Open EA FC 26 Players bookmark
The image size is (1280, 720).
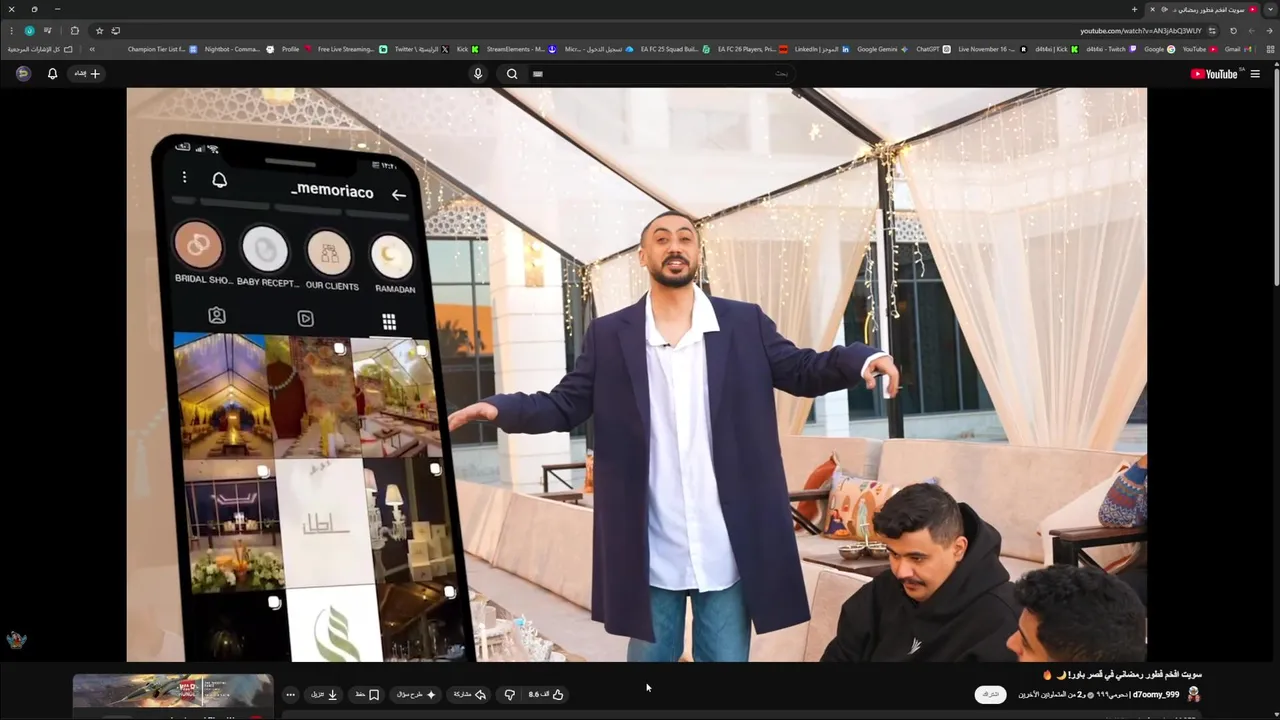[753, 49]
